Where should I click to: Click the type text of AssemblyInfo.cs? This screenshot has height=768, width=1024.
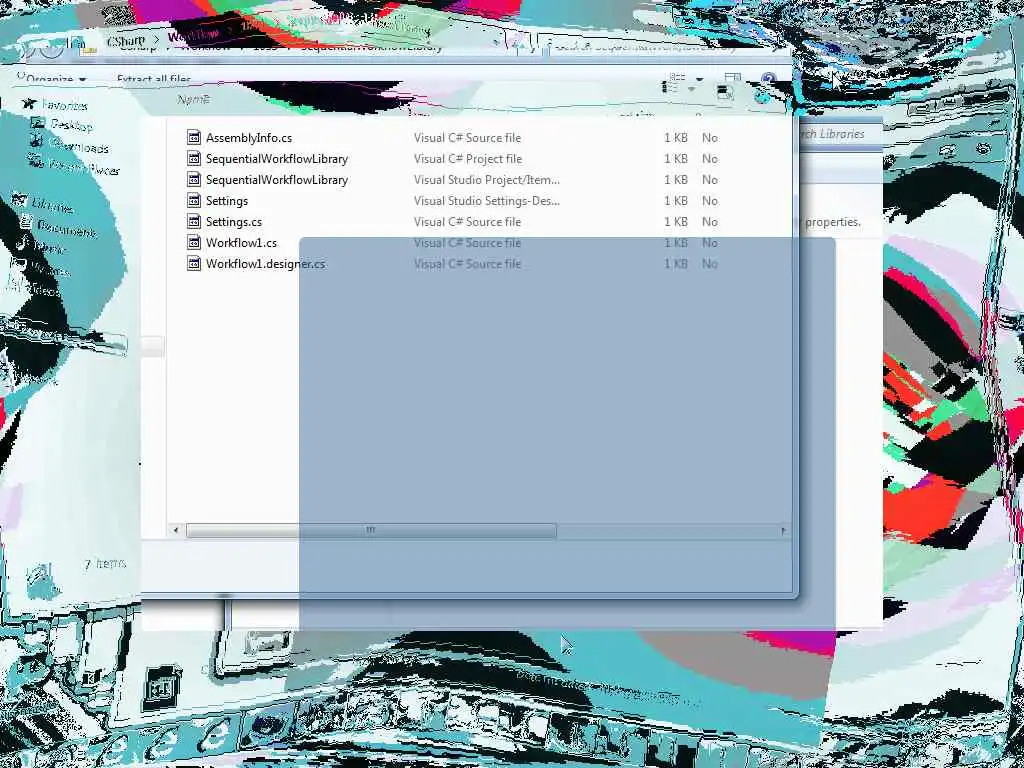click(468, 138)
